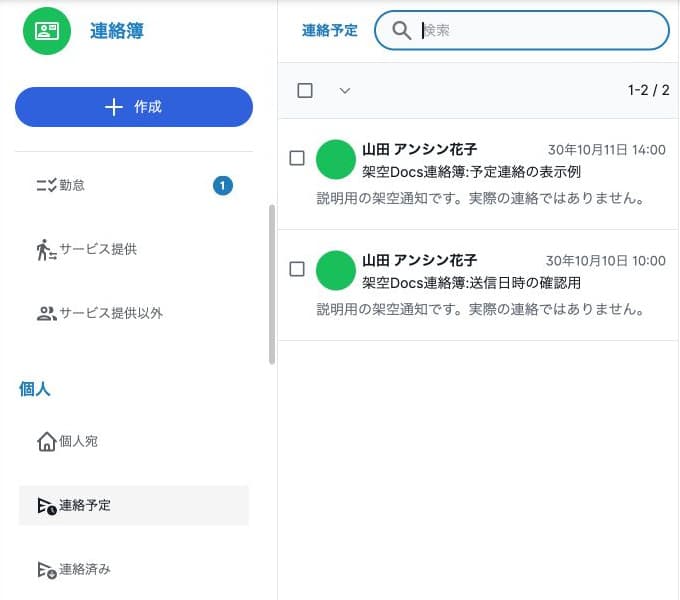Click the 連絡済み sent icon

tap(47, 570)
